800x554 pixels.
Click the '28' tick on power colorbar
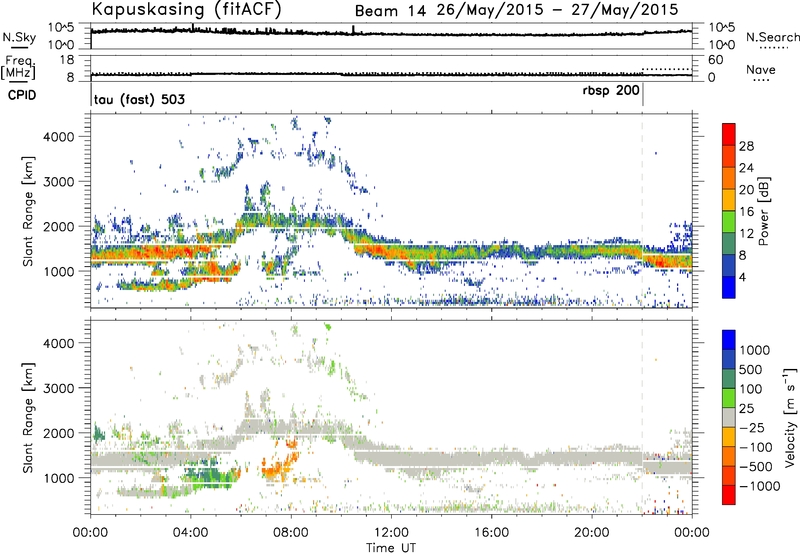point(746,146)
